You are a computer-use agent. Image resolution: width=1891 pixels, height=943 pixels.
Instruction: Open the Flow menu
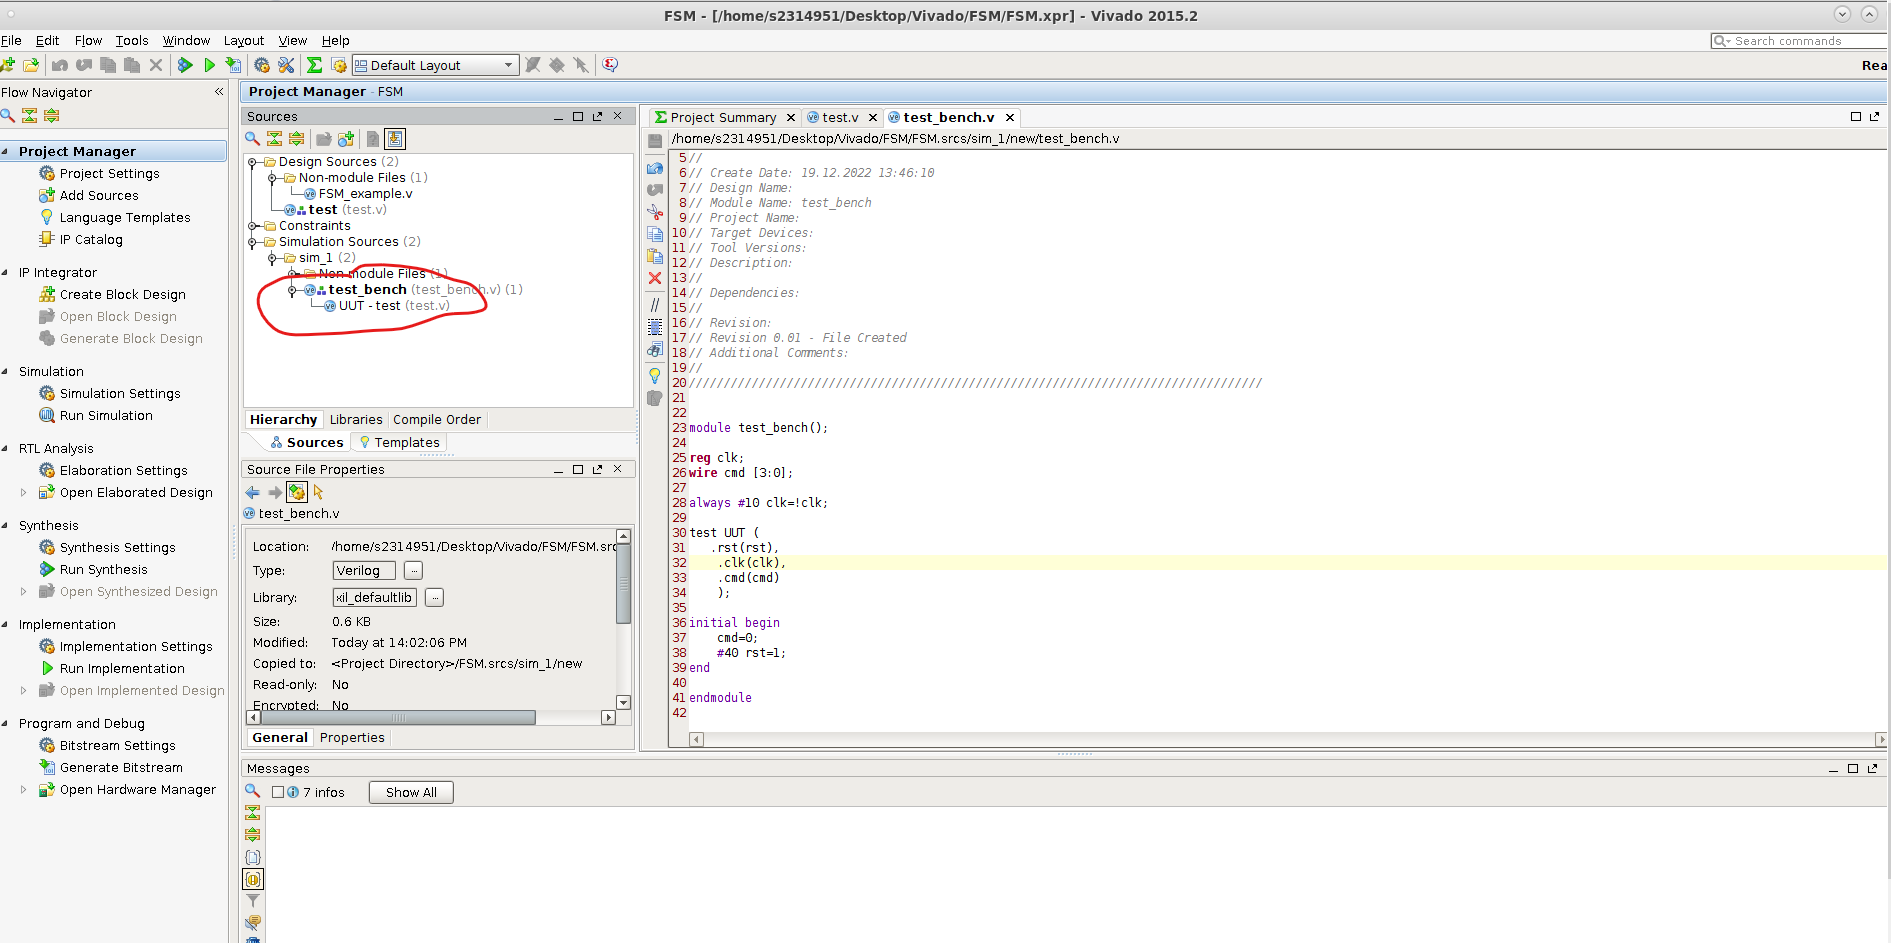coord(88,40)
